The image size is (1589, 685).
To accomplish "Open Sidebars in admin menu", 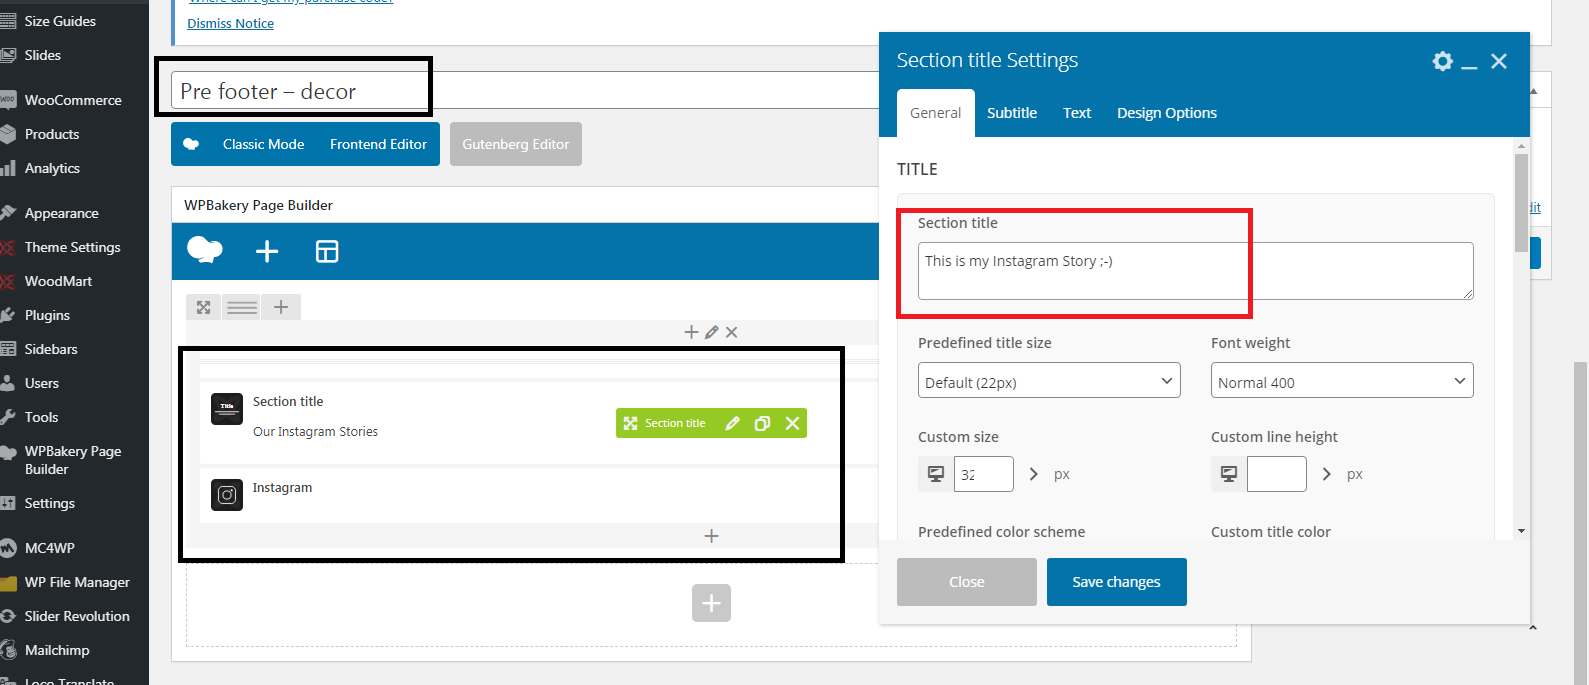I will [x=51, y=349].
